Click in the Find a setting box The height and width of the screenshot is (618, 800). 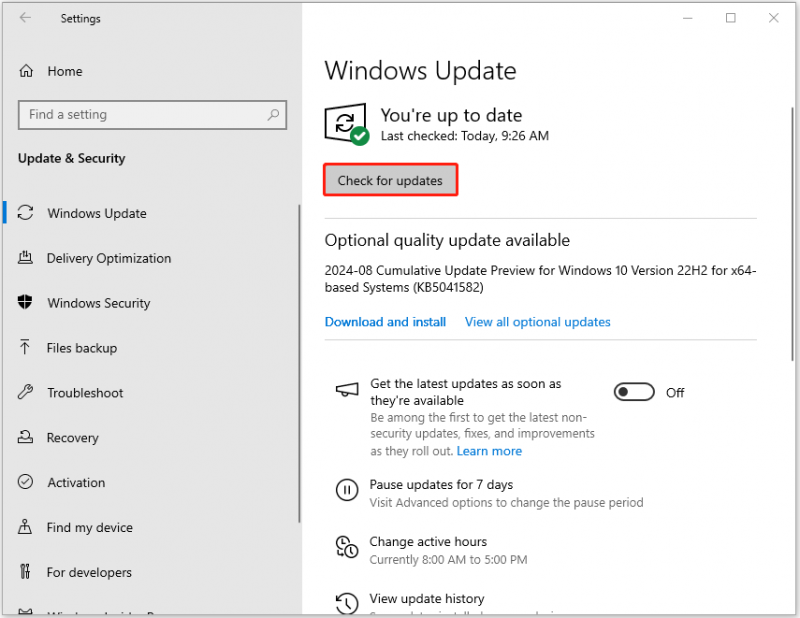pos(153,115)
